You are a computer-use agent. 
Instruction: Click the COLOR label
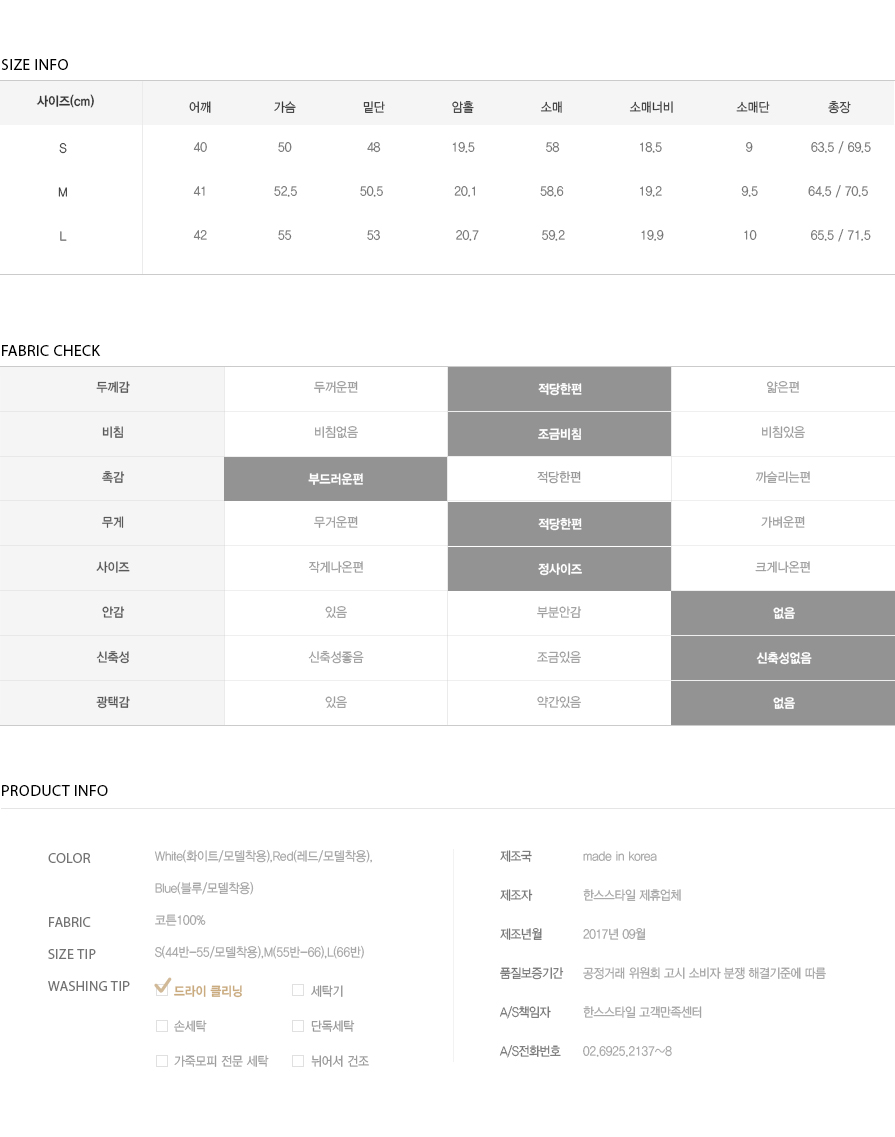point(69,858)
